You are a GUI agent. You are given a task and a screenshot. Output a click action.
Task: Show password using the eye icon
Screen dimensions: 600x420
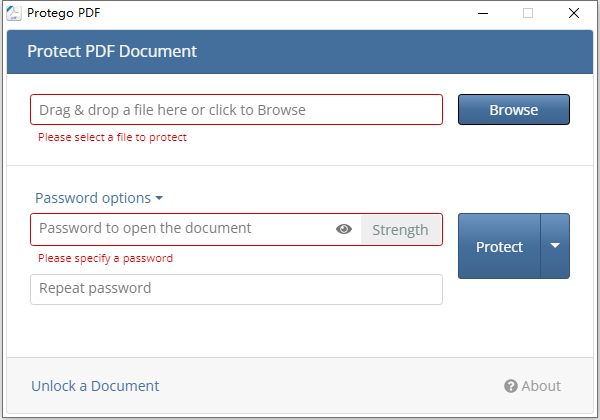click(x=344, y=229)
